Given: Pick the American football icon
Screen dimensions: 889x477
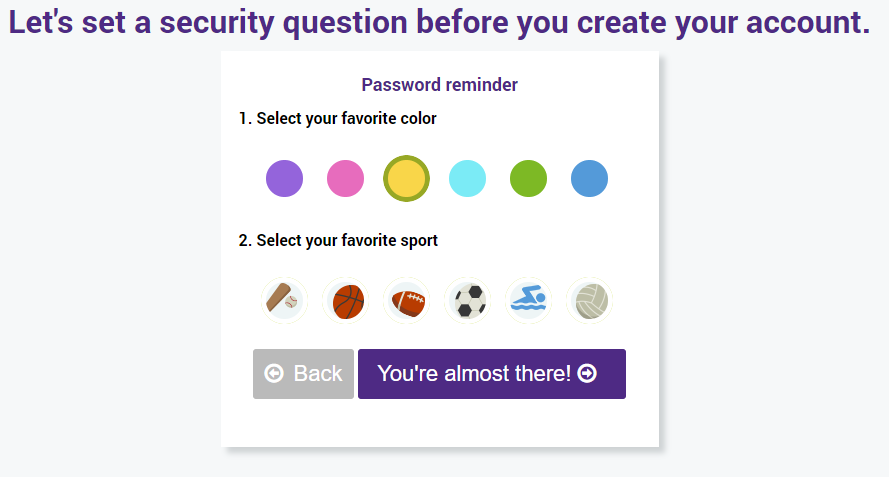Looking at the screenshot, I should click(x=407, y=301).
